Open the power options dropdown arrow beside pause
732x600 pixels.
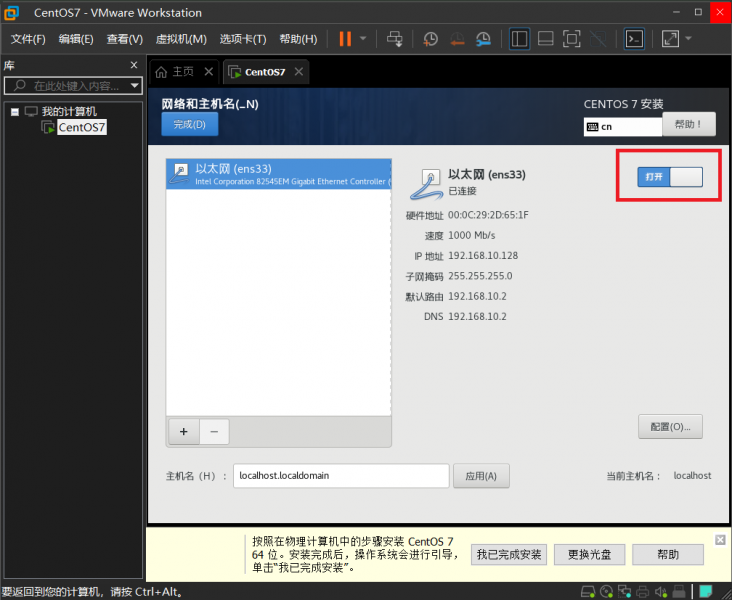(363, 39)
